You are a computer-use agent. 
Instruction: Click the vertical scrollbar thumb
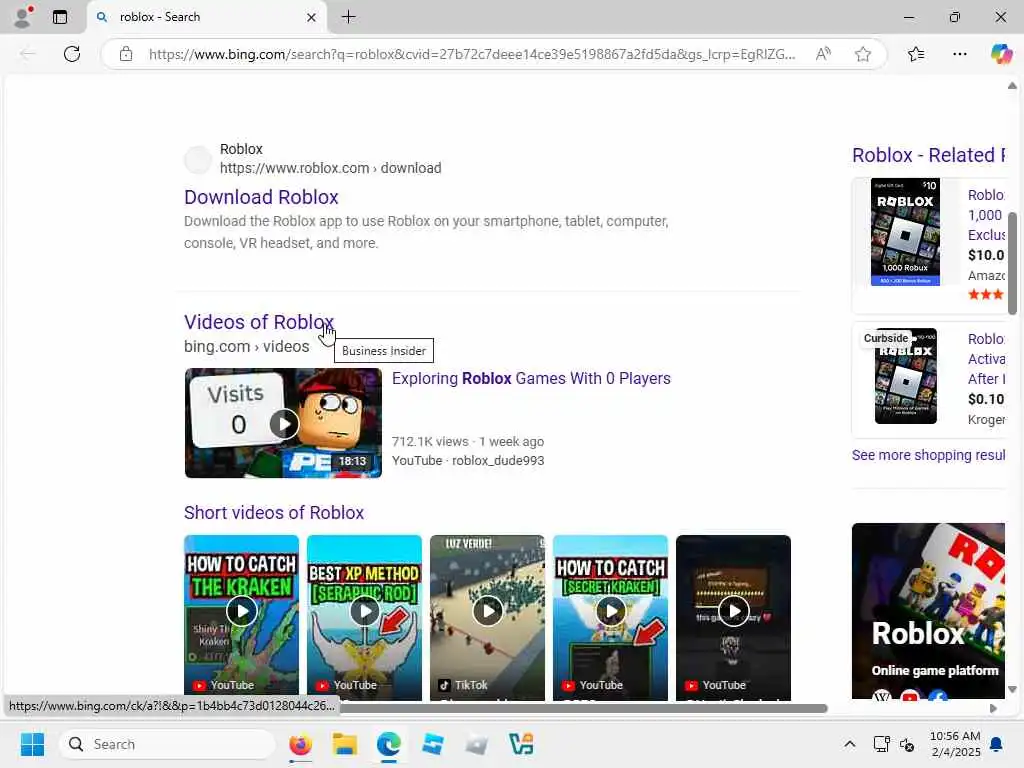point(1012,263)
